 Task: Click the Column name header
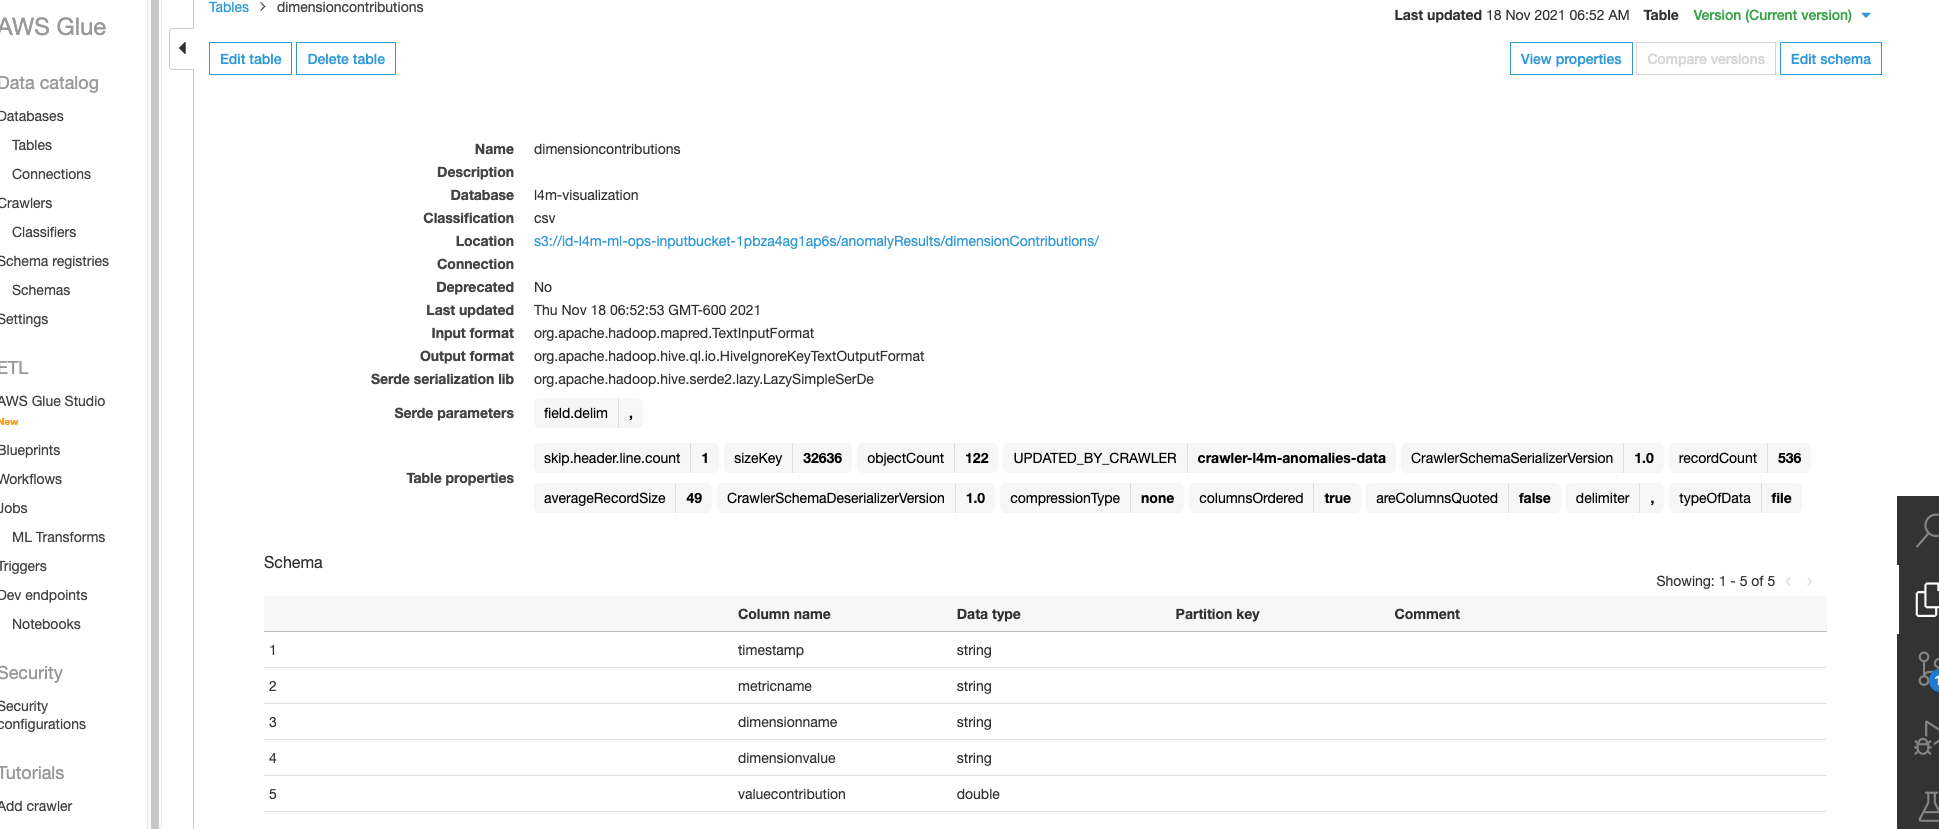pos(784,614)
